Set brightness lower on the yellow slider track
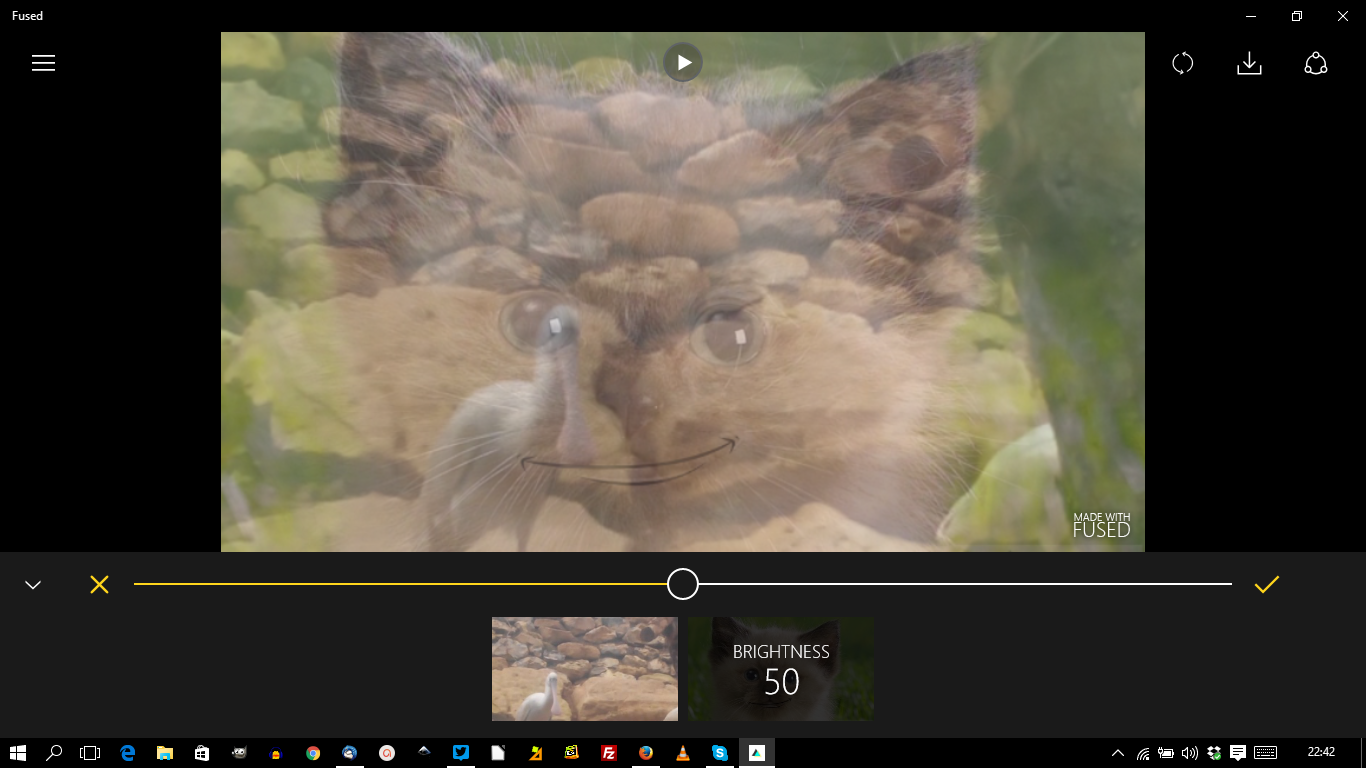The width and height of the screenshot is (1366, 768). (400, 584)
